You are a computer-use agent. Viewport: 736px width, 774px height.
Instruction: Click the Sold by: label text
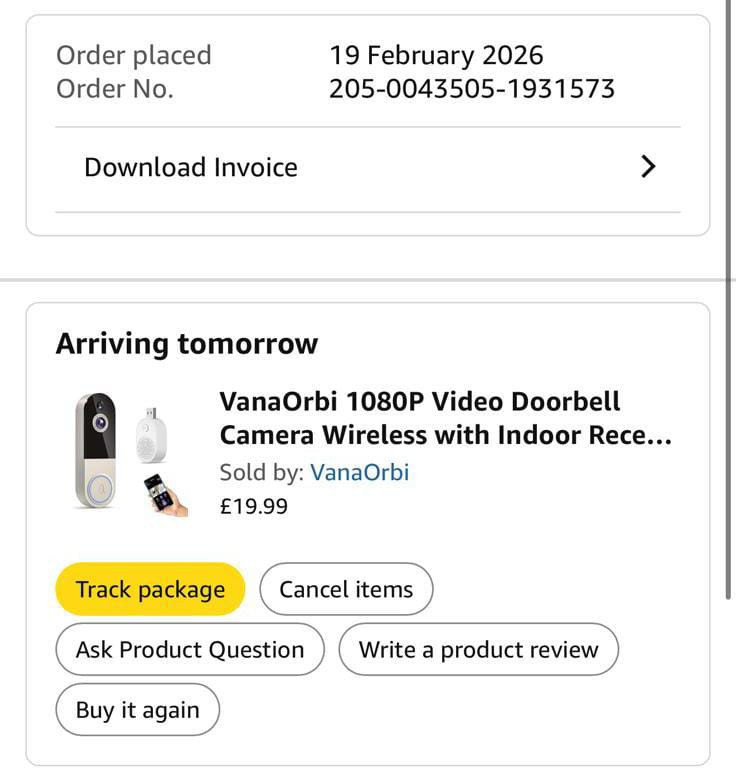[262, 472]
